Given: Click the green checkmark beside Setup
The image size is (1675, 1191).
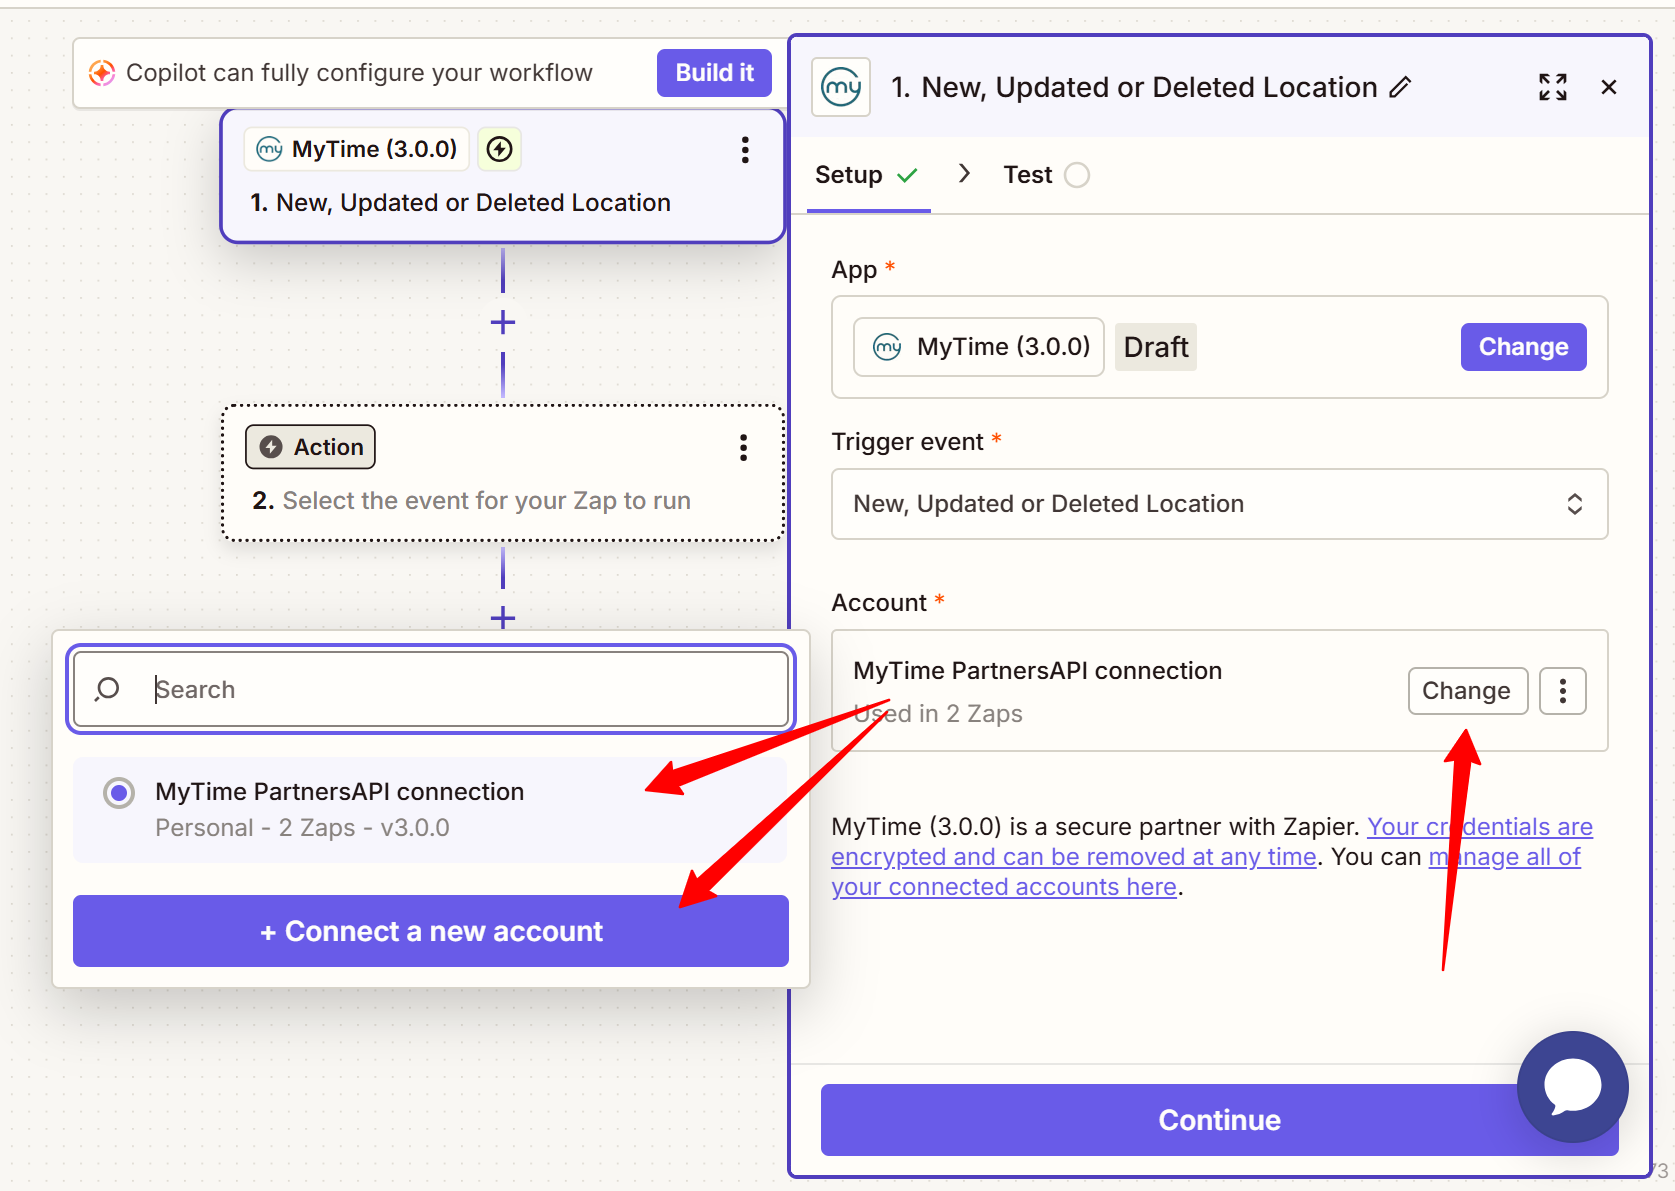Looking at the screenshot, I should click(907, 176).
